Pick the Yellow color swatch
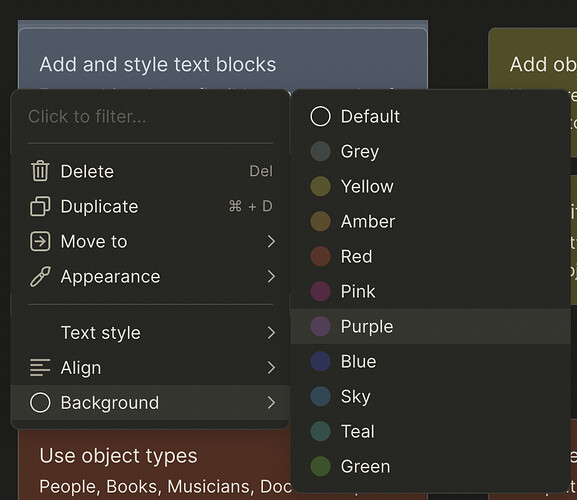Image resolution: width=577 pixels, height=500 pixels. tap(321, 186)
